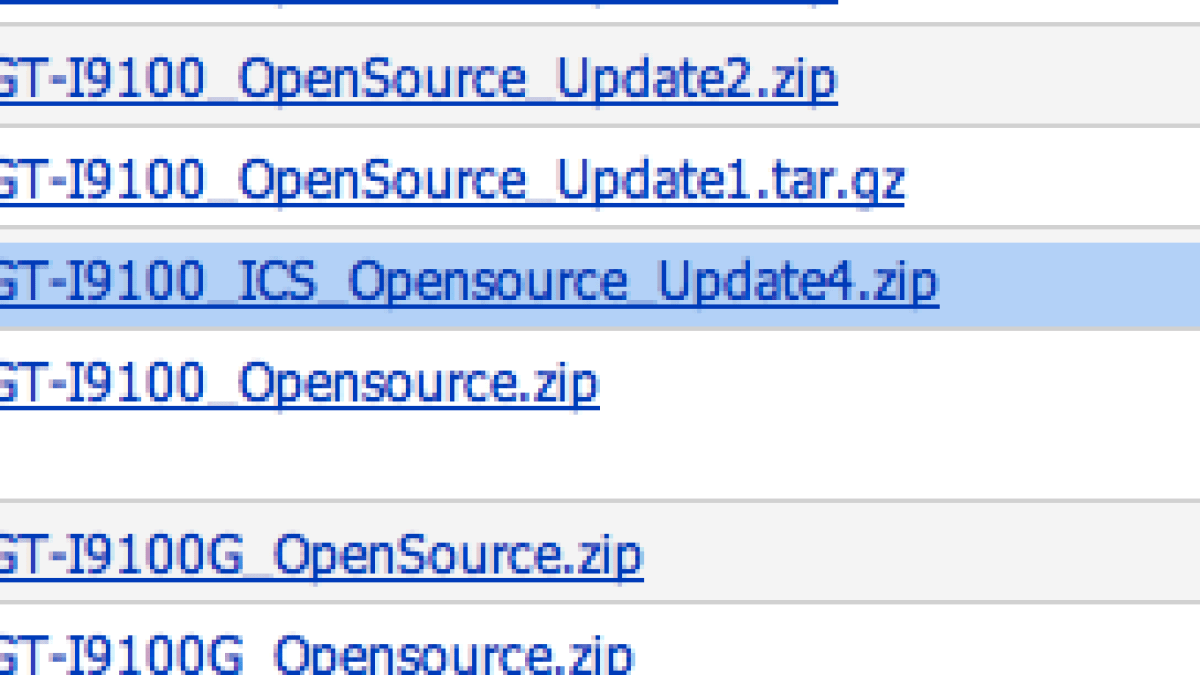Choose the ICS Update4 source download

[x=468, y=283]
